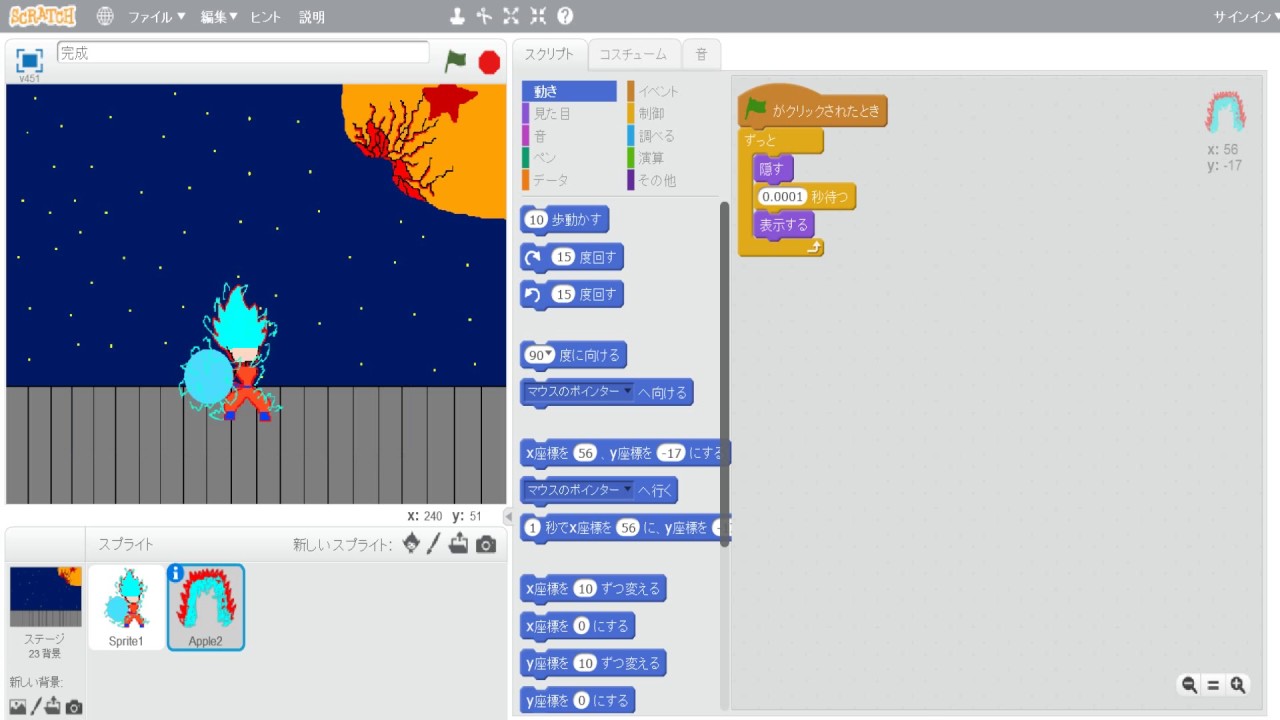
Task: Toggle full screen stage mode
Action: click(30, 59)
